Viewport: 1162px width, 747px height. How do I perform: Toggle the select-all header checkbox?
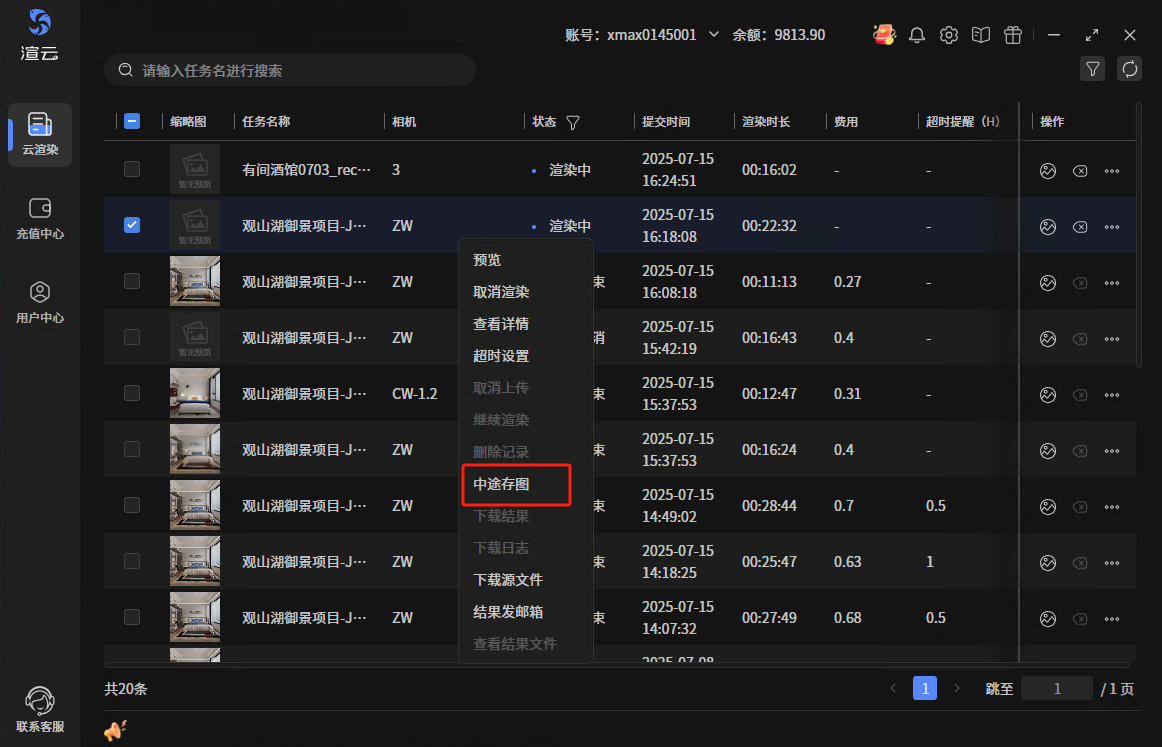tap(132, 121)
